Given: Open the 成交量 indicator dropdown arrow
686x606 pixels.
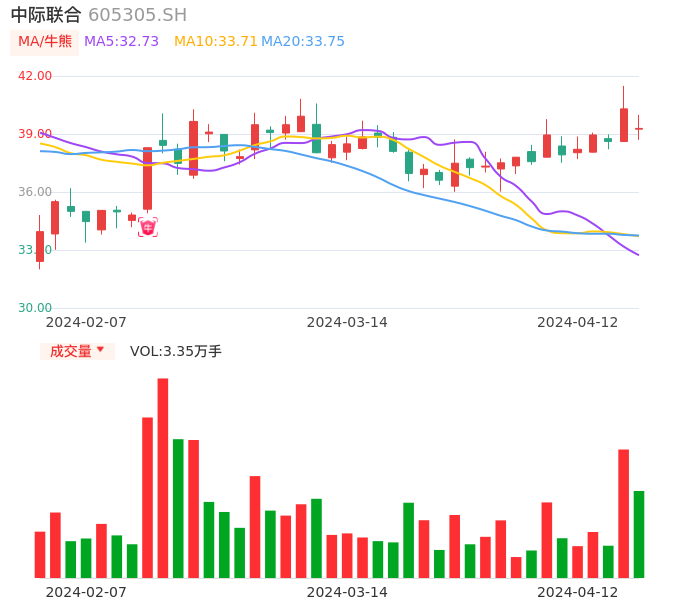Looking at the screenshot, I should click(x=100, y=350).
